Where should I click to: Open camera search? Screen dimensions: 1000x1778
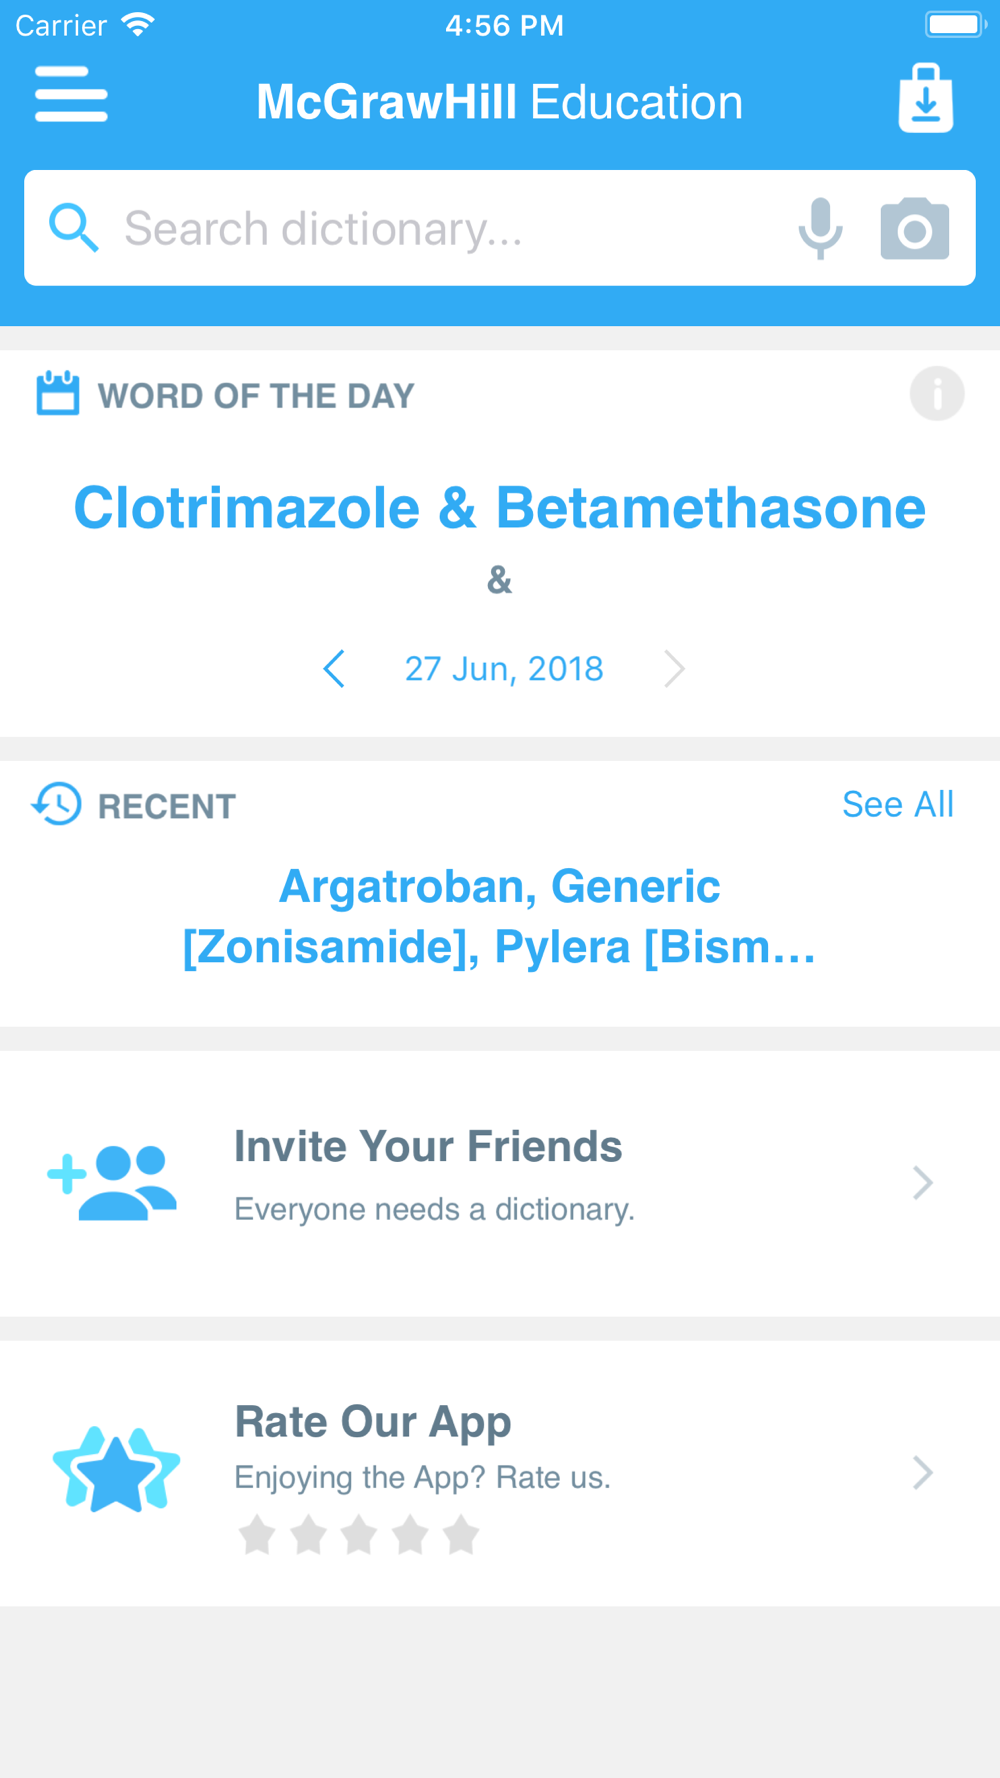pyautogui.click(x=914, y=229)
